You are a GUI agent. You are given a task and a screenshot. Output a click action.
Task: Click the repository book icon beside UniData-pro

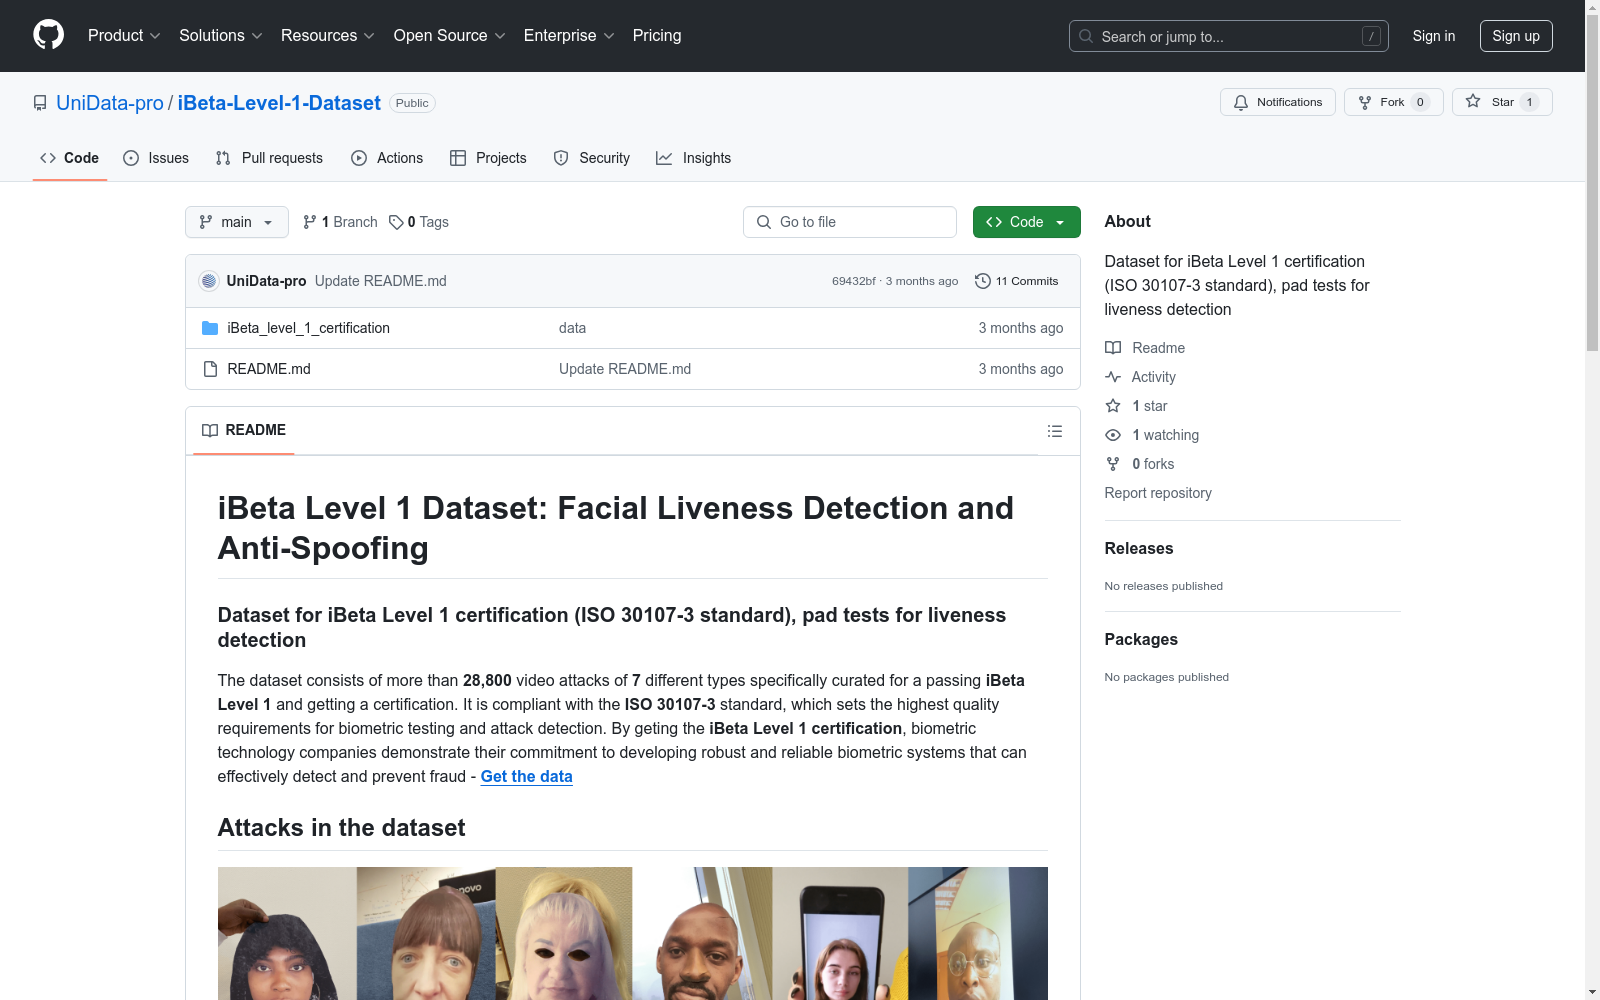point(40,103)
